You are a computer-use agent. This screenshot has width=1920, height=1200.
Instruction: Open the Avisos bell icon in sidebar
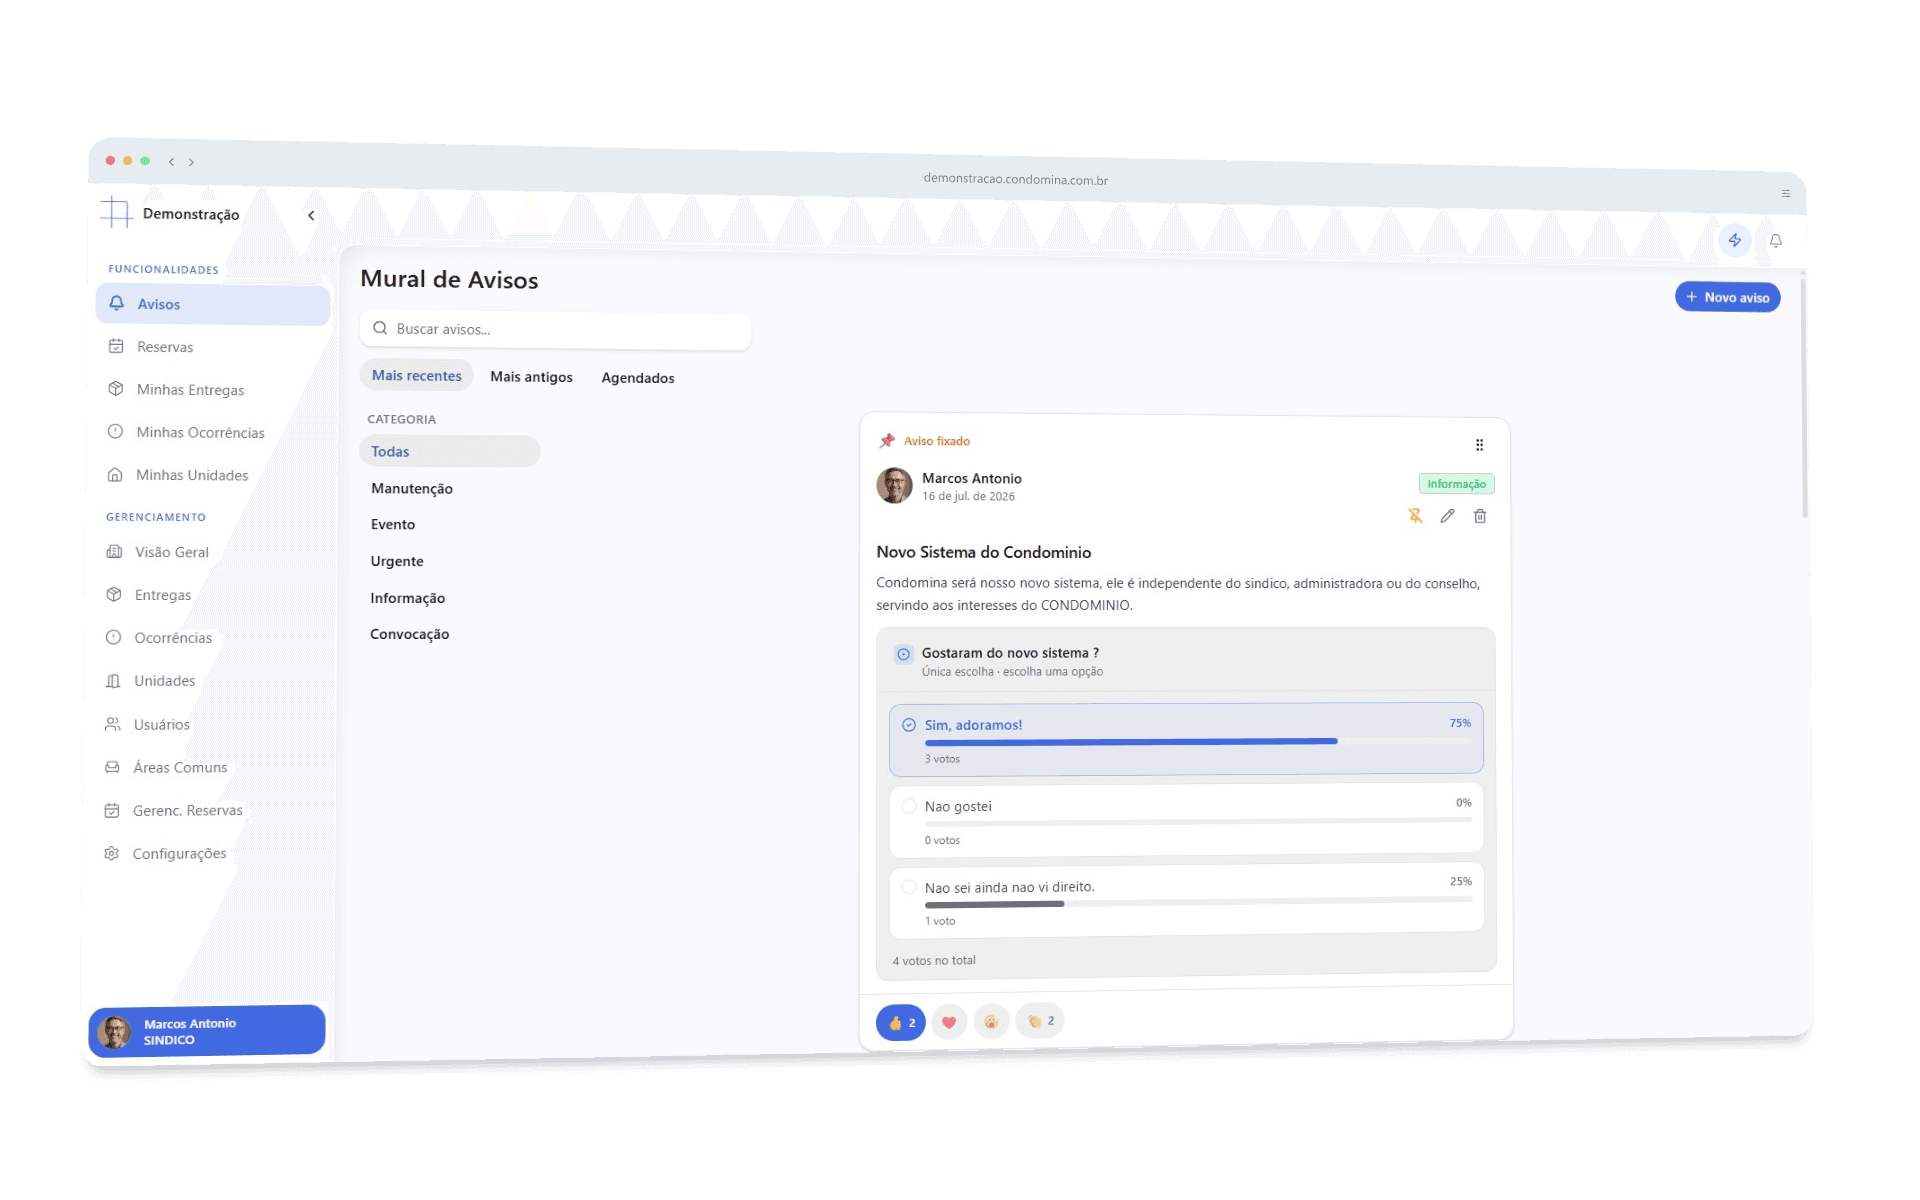117,303
